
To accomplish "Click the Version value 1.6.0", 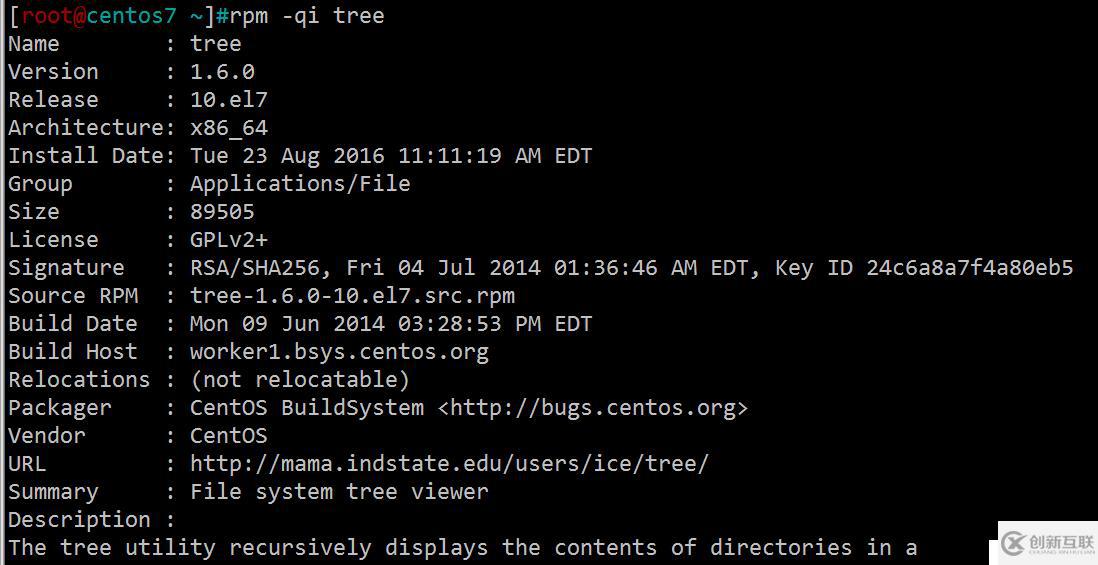I will (x=222, y=71).
